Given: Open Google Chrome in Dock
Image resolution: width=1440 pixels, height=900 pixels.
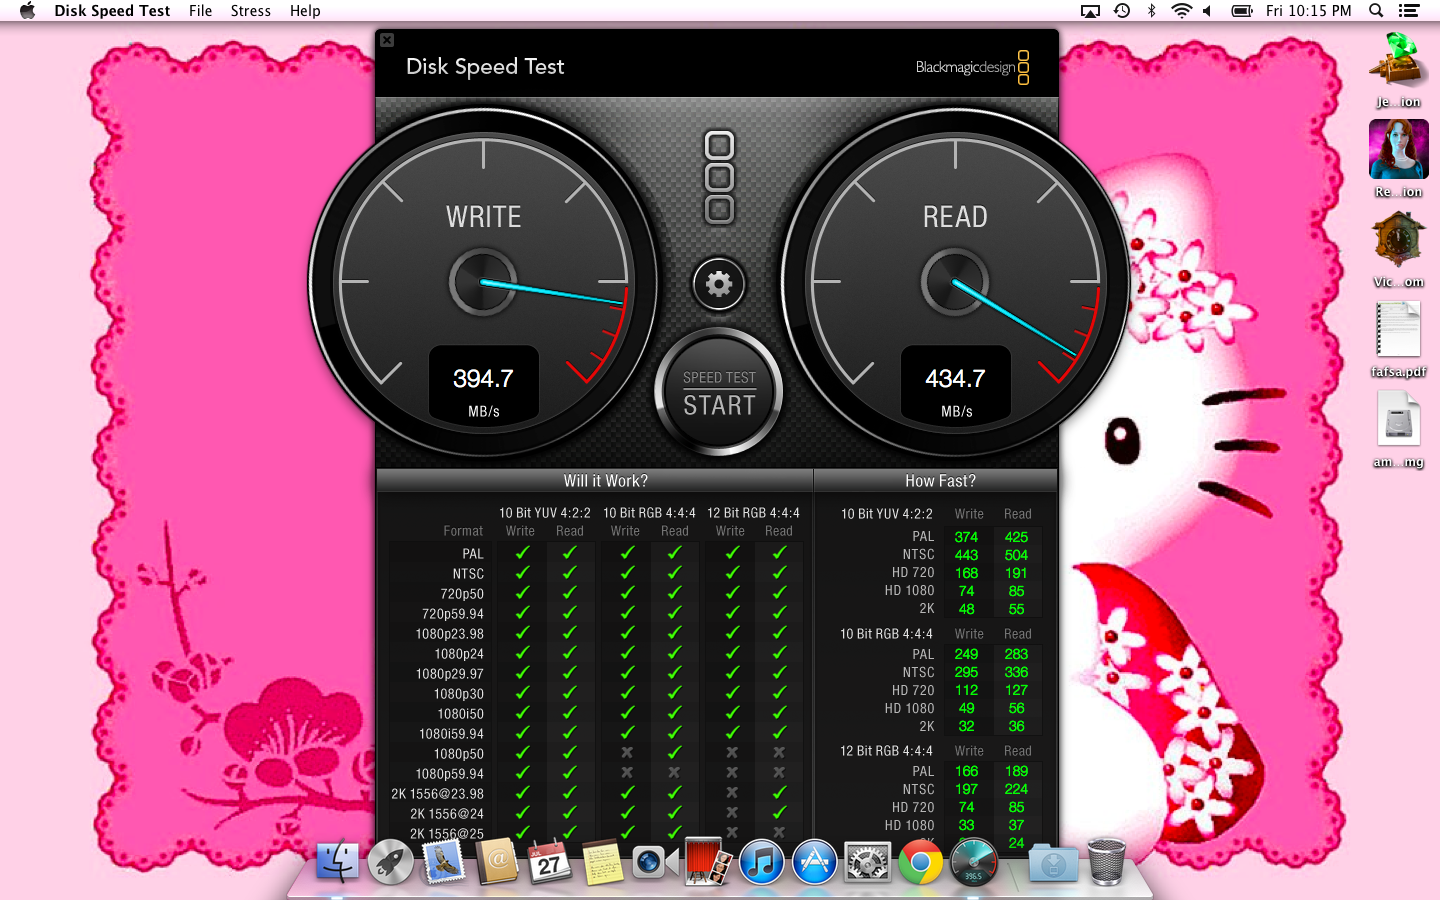Looking at the screenshot, I should click(x=921, y=862).
